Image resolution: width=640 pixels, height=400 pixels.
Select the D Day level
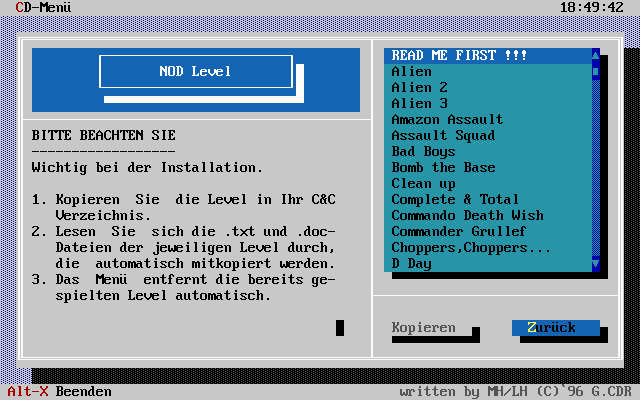click(x=412, y=264)
